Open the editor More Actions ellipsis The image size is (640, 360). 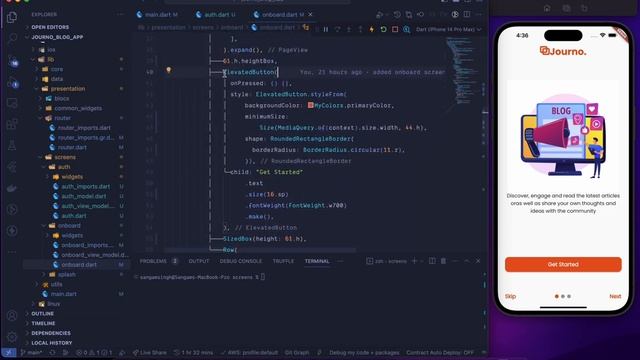(478, 14)
